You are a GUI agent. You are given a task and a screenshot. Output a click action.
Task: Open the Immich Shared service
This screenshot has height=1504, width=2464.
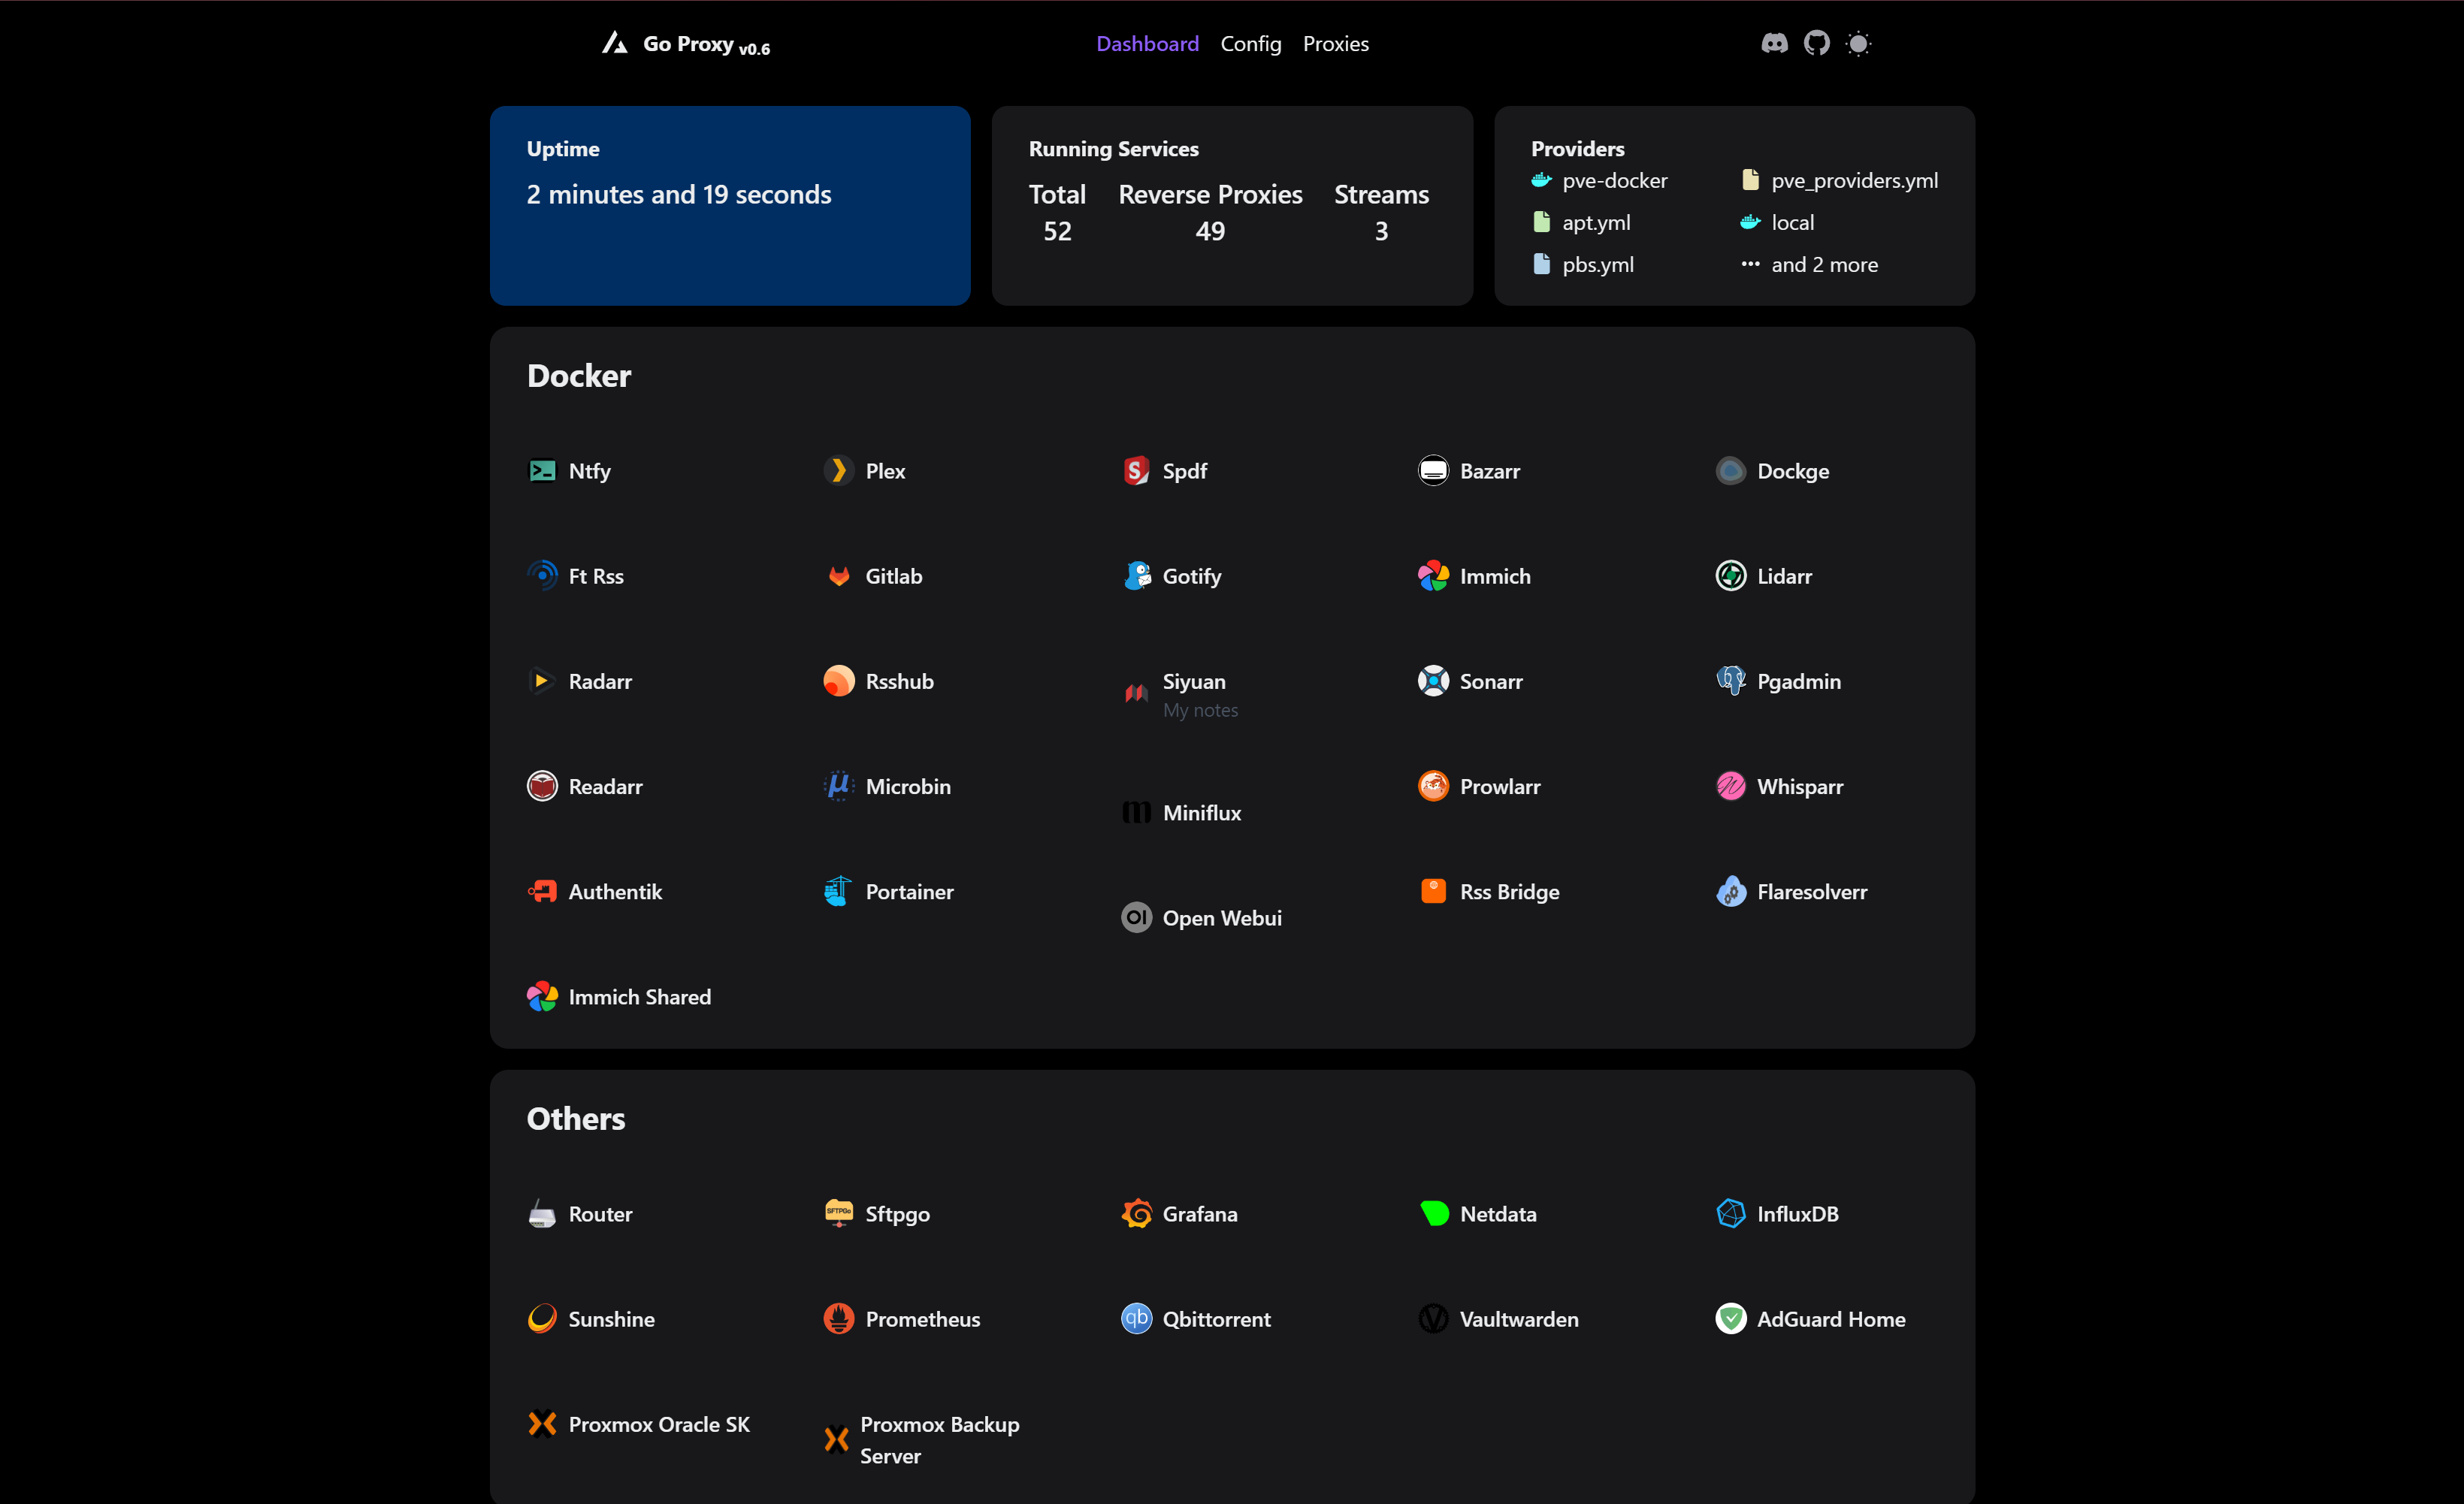(x=639, y=996)
